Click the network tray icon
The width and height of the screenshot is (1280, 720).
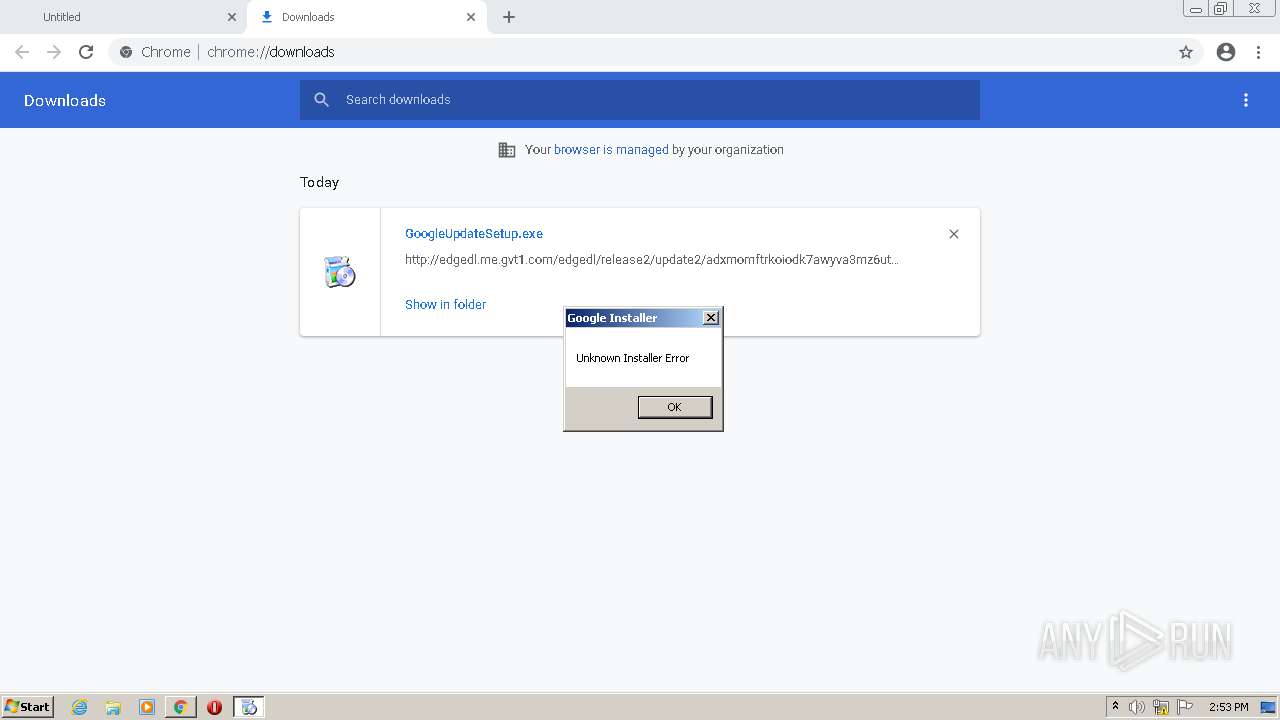(1161, 707)
